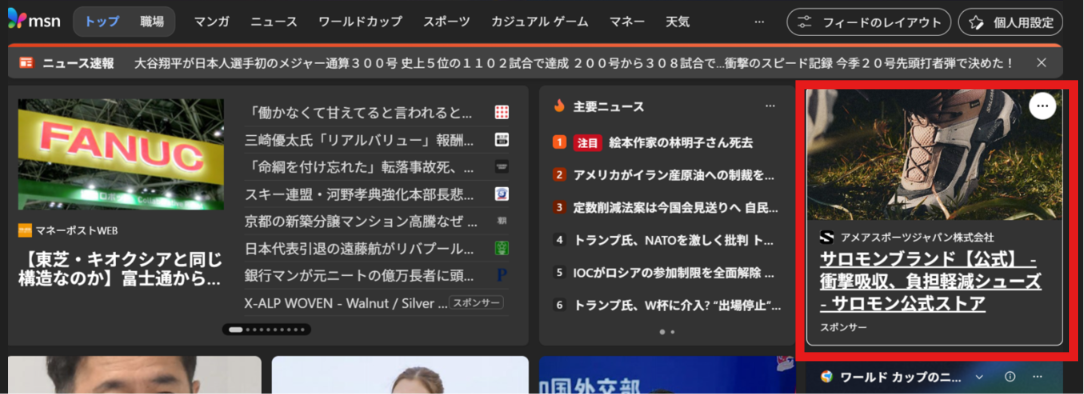Click the マネーポストWEB source icon
This screenshot has height=394, width=1084.
click(x=25, y=230)
